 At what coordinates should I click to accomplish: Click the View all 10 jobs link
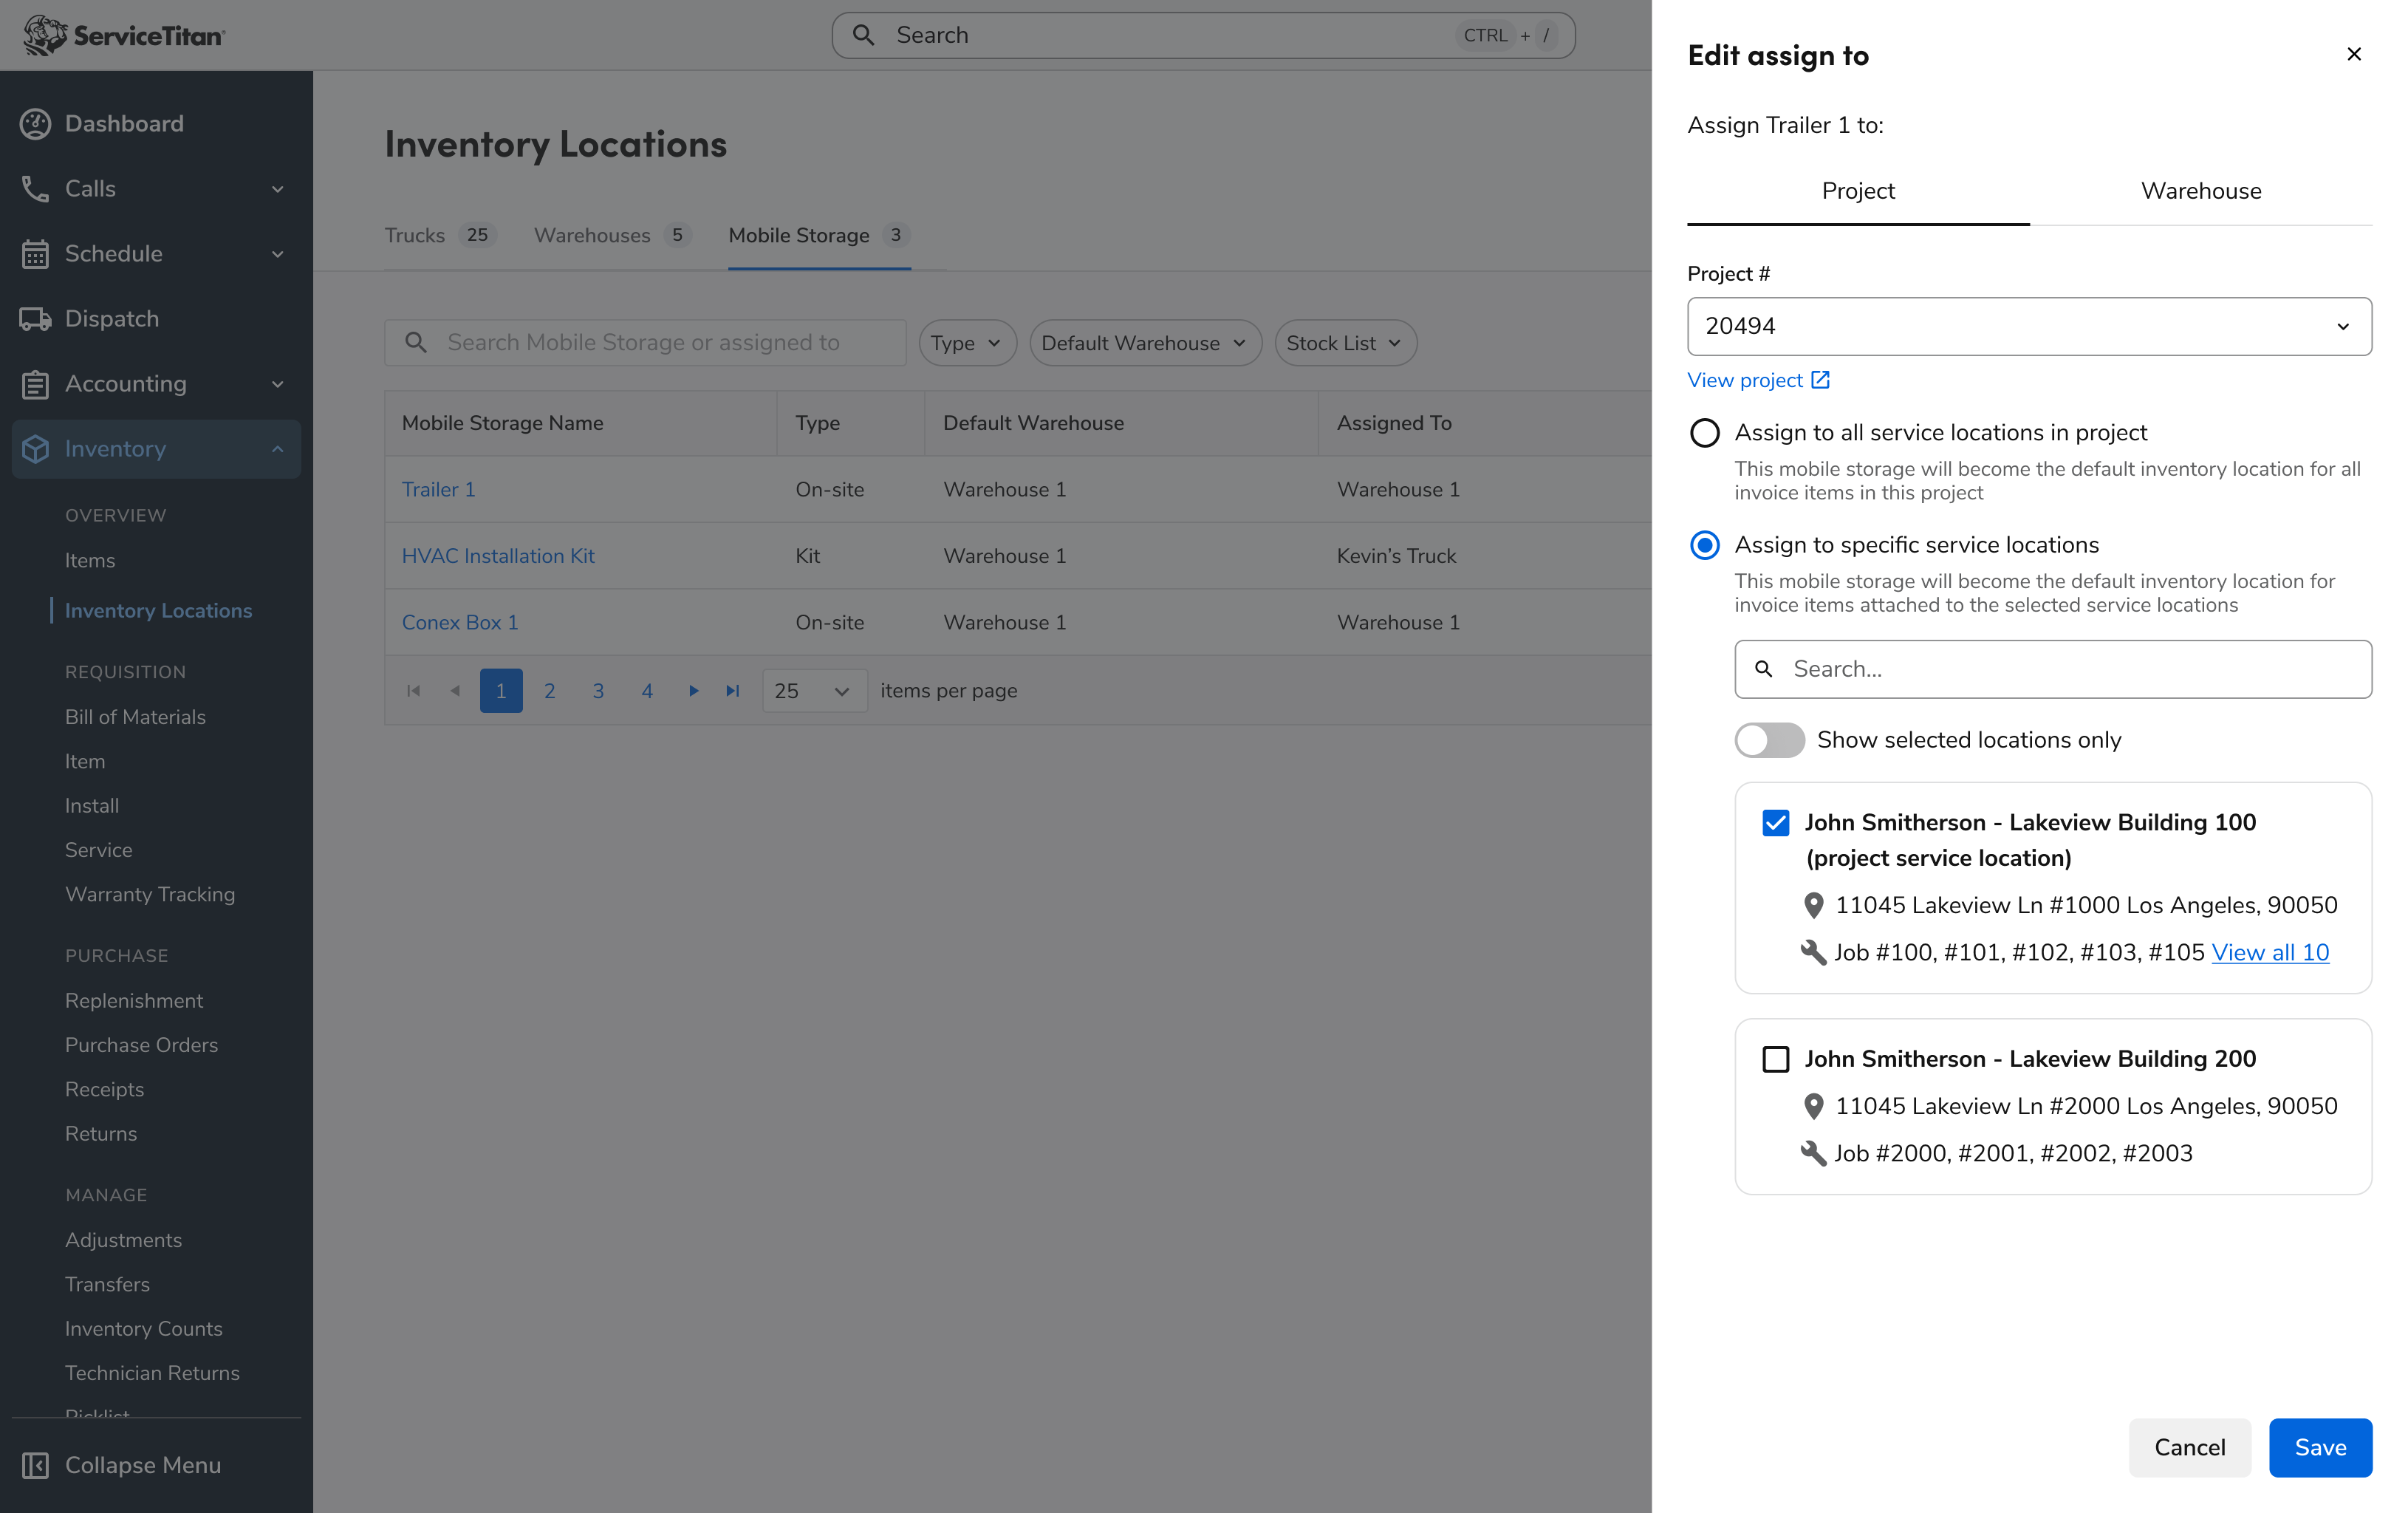2269,953
